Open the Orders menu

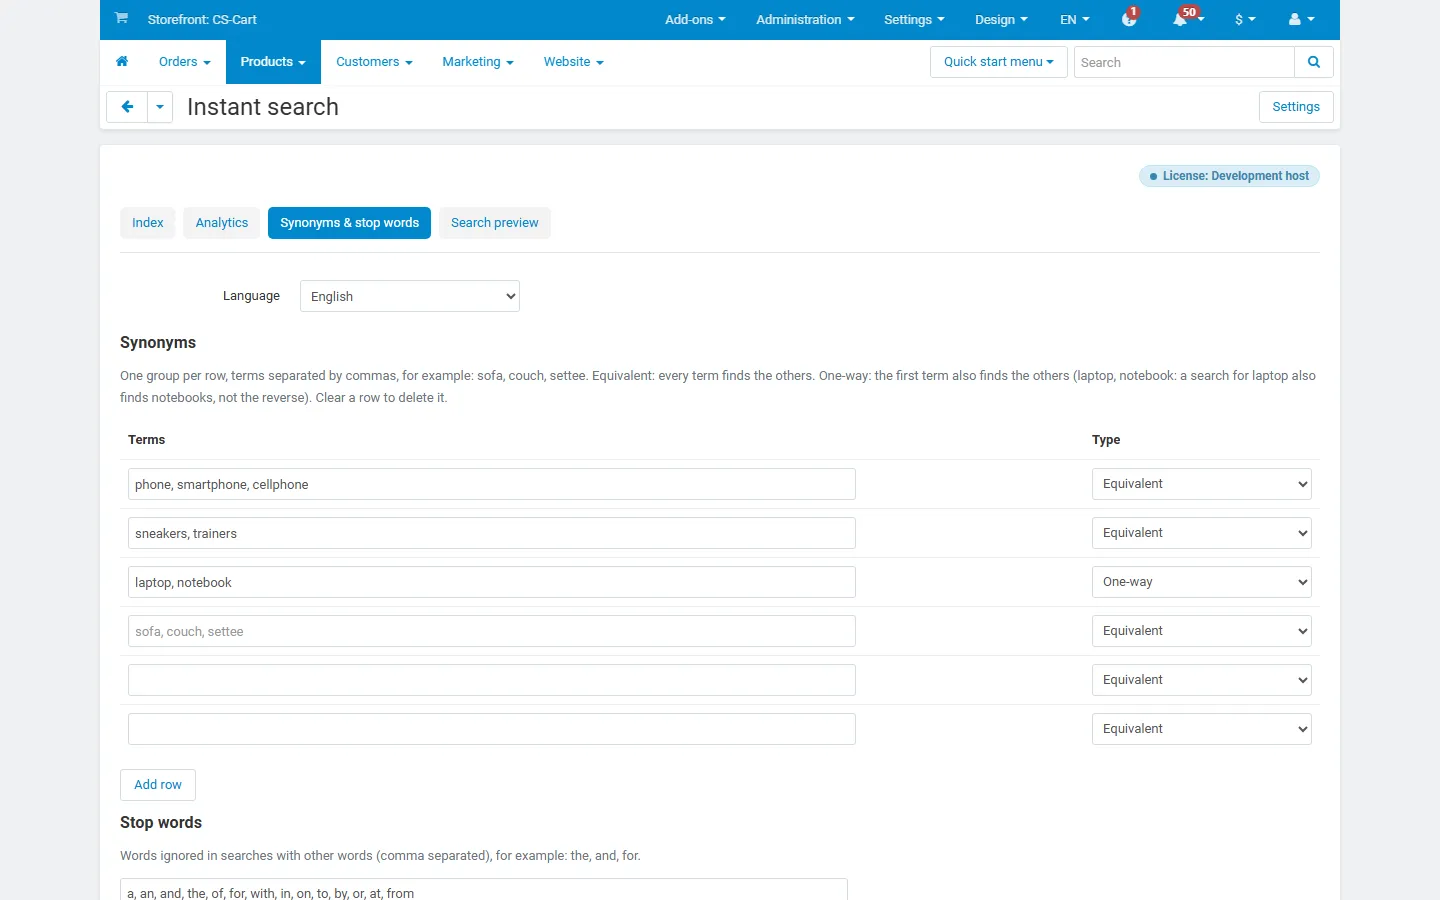pos(185,62)
